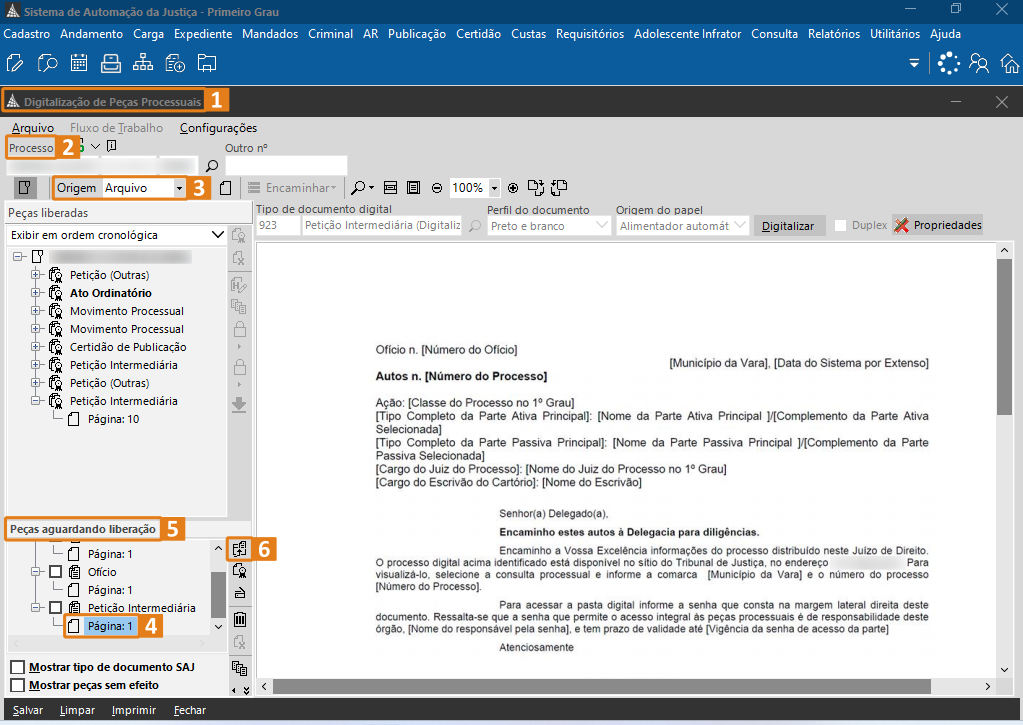Rotate page clockwise with rotate icon
Viewport: 1023px width, 725px height.
point(536,188)
